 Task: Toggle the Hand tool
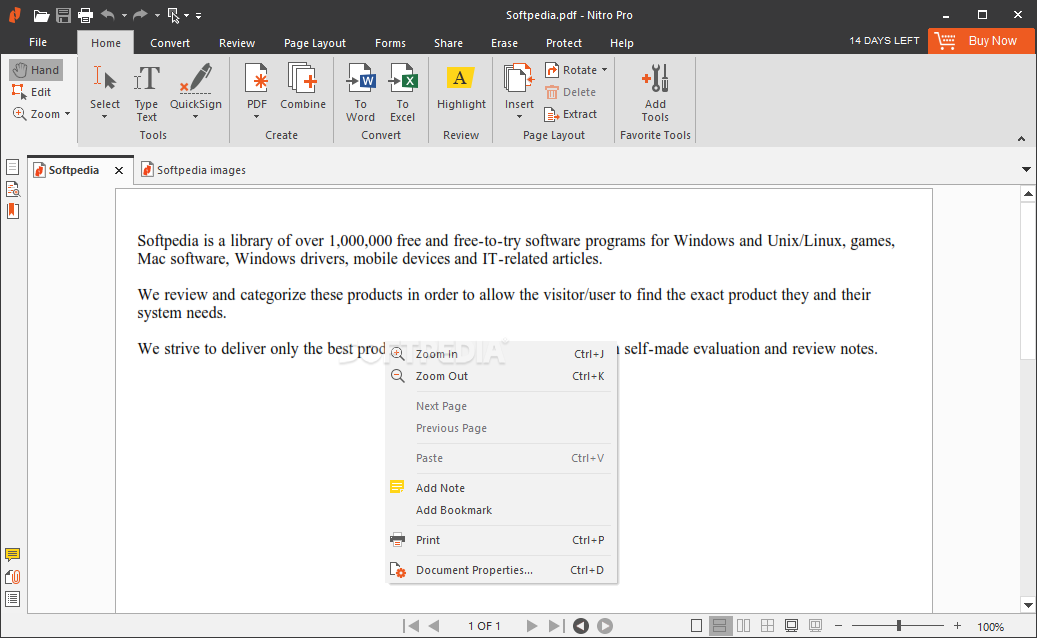click(36, 70)
